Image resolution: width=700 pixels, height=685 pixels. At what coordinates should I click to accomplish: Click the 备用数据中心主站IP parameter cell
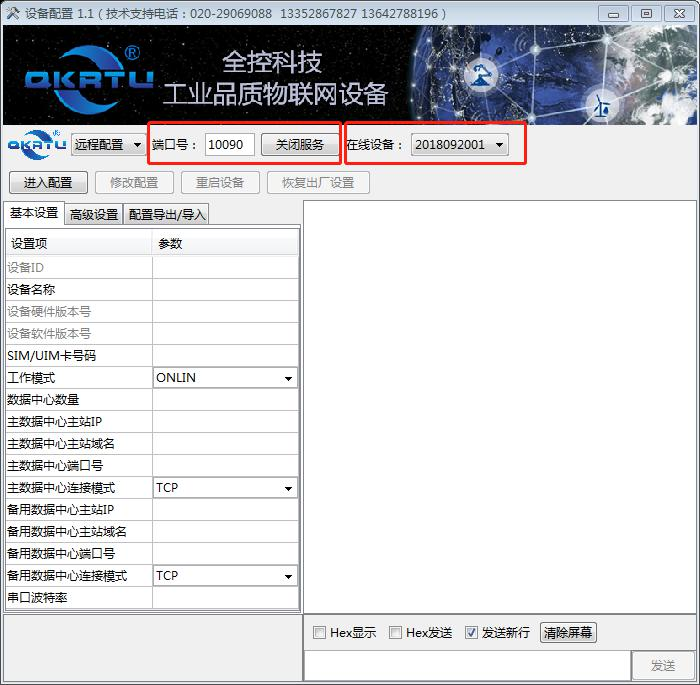[225, 510]
